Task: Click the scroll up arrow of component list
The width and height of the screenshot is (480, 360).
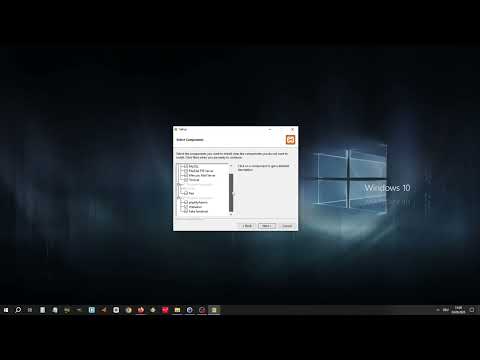Action: pos(231,166)
